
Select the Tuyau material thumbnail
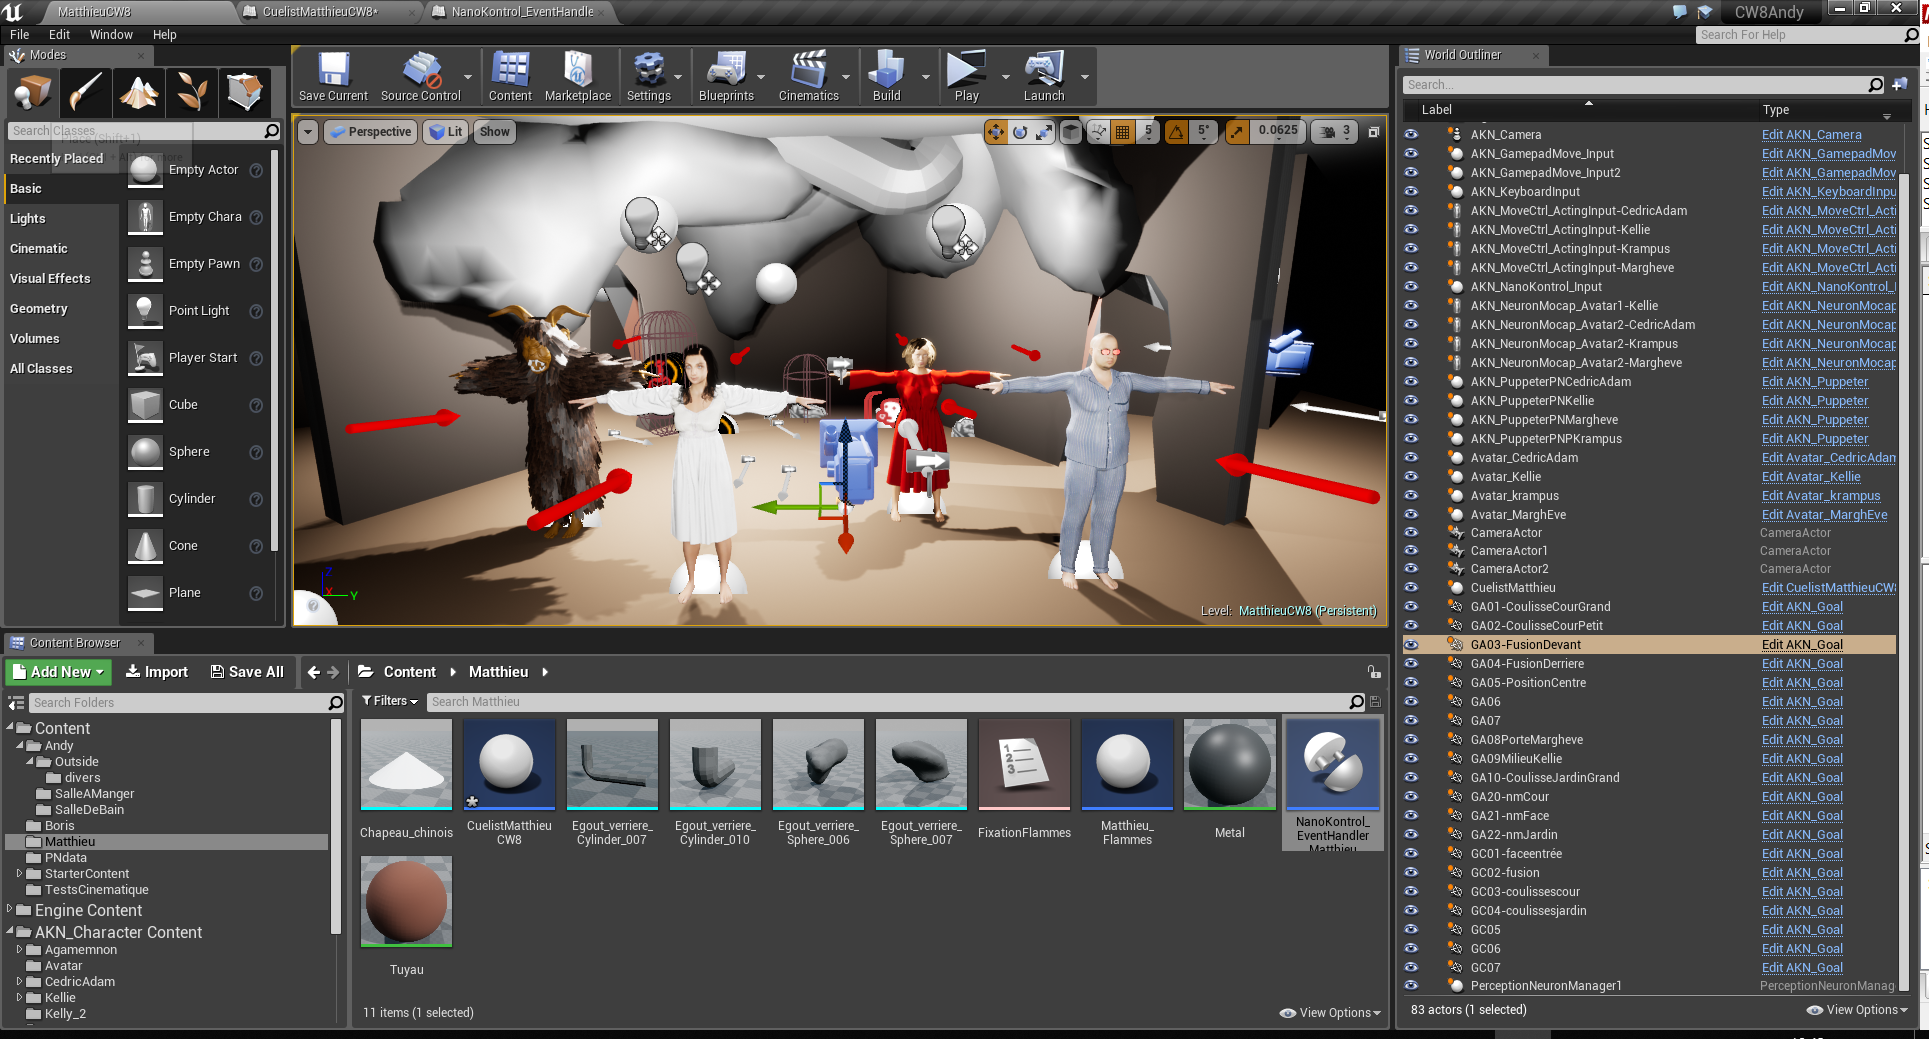(406, 901)
